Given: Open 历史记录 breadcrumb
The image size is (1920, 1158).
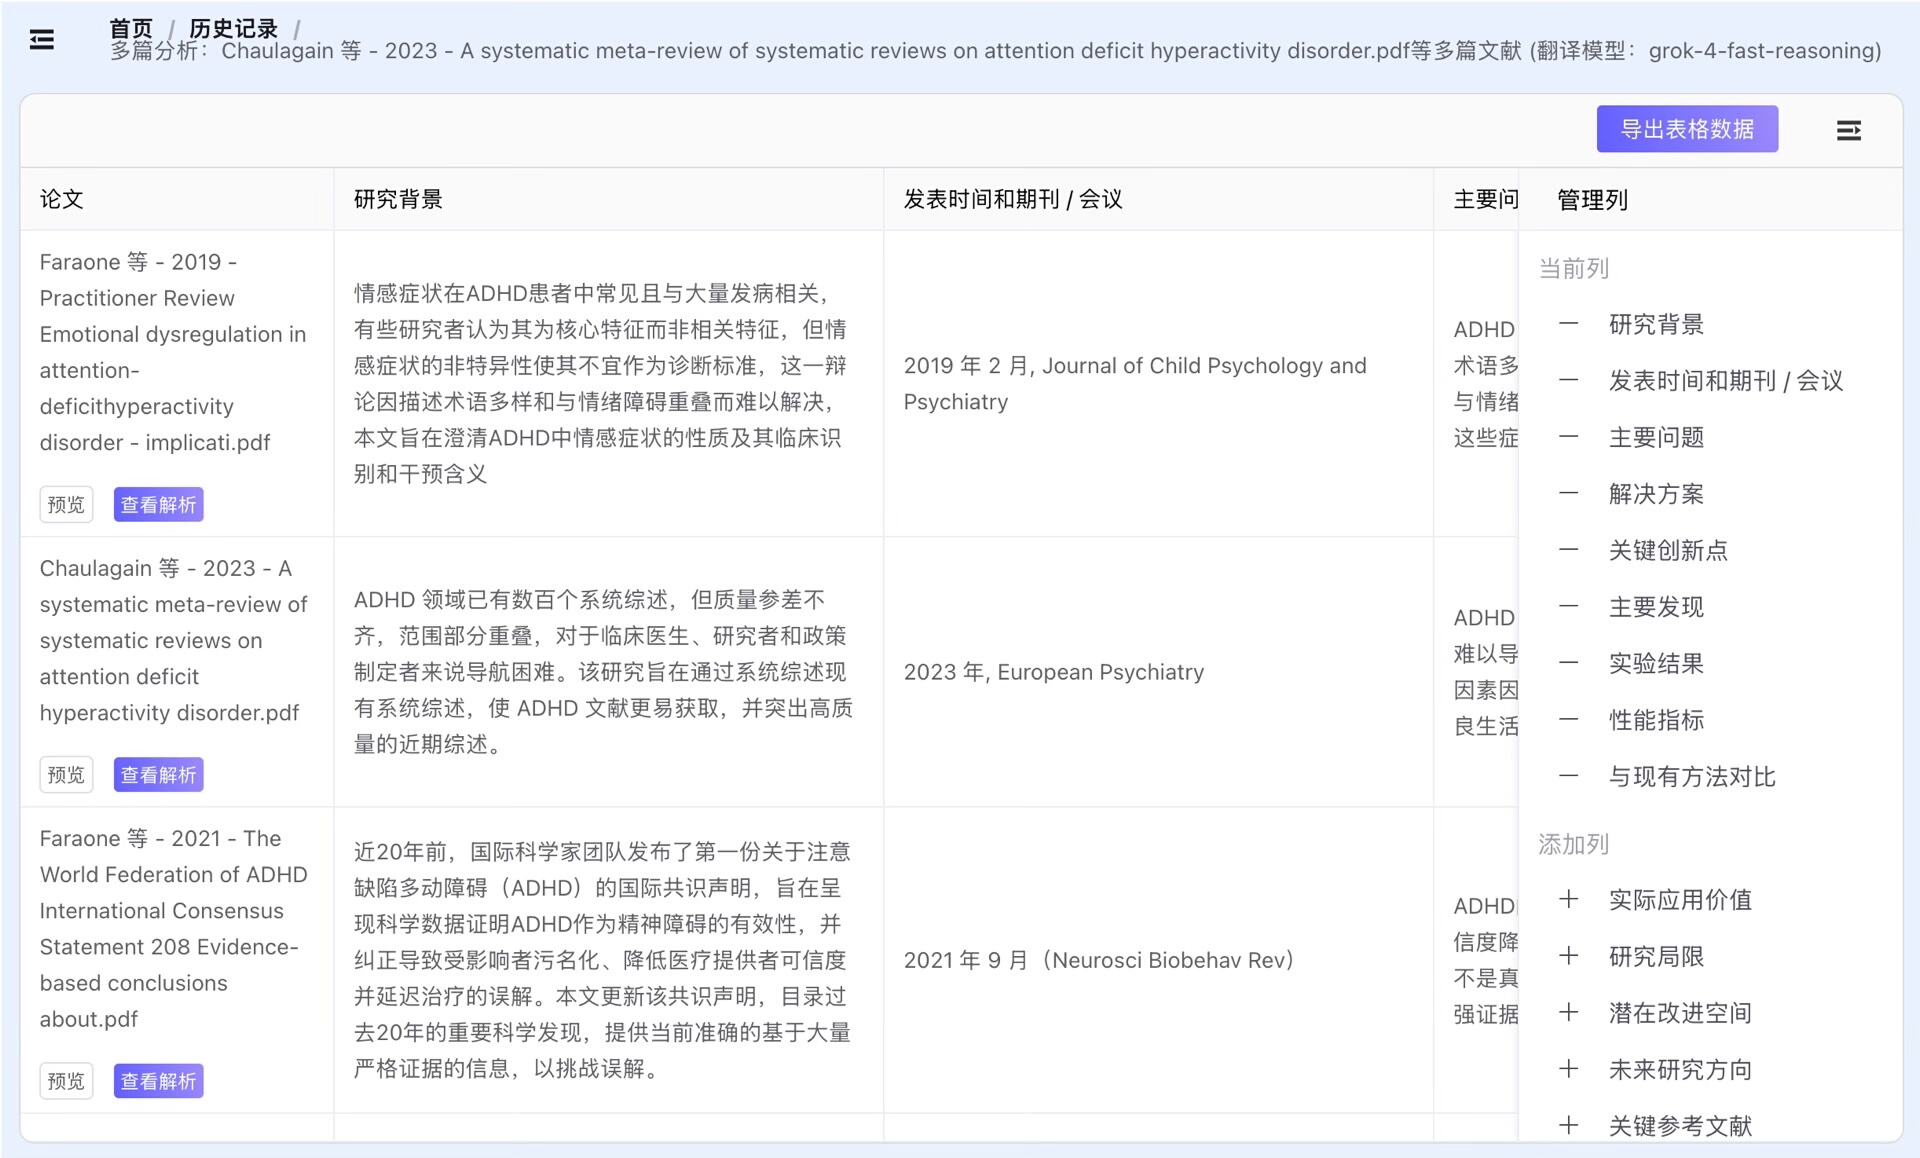Looking at the screenshot, I should coord(233,28).
